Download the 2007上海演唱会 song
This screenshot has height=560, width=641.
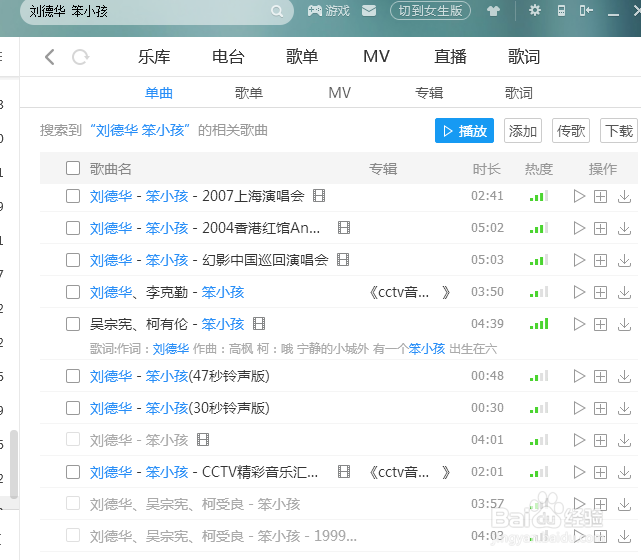[624, 196]
